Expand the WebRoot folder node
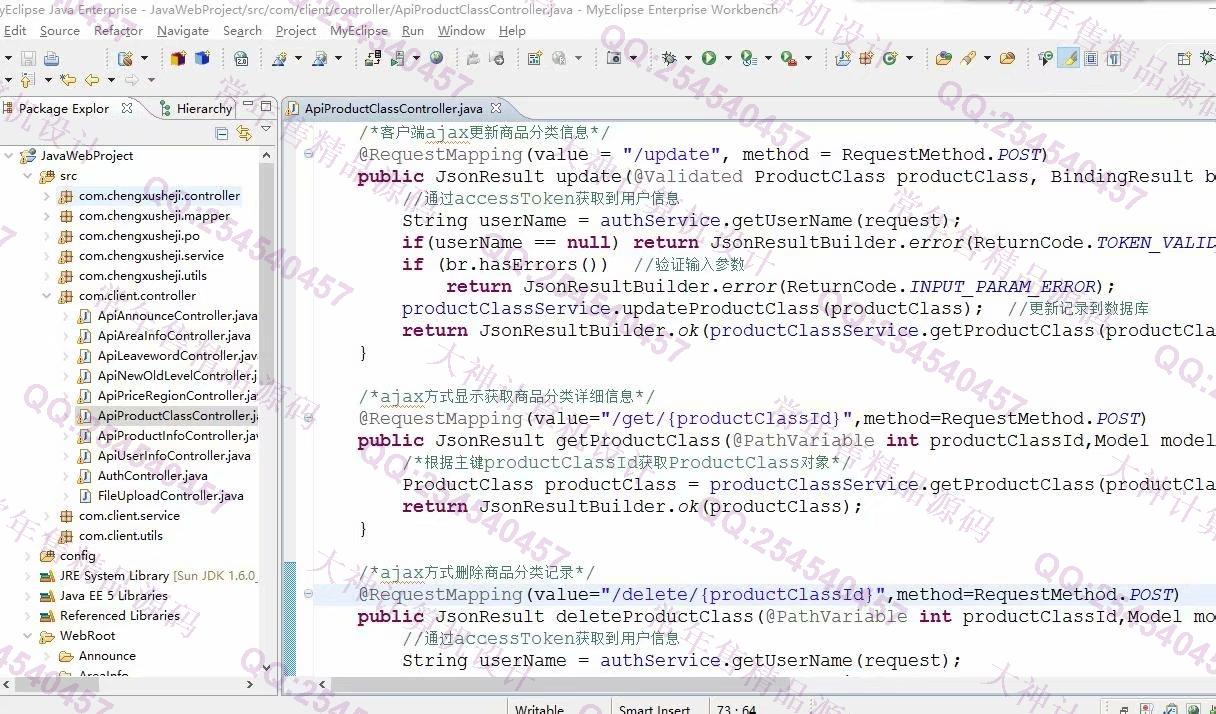 click(x=28, y=636)
